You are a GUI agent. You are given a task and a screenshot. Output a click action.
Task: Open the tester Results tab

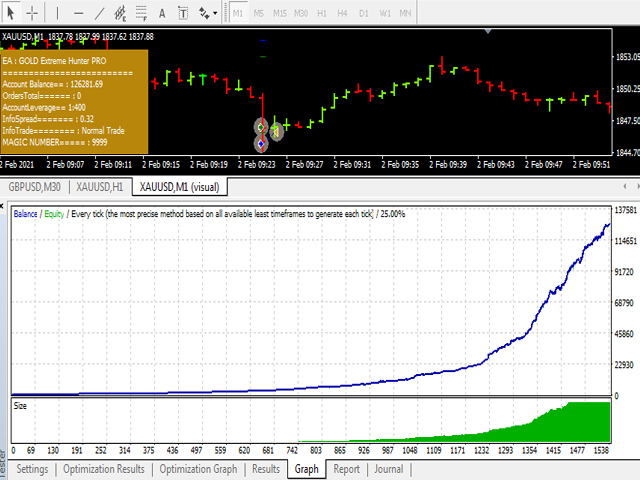(266, 469)
